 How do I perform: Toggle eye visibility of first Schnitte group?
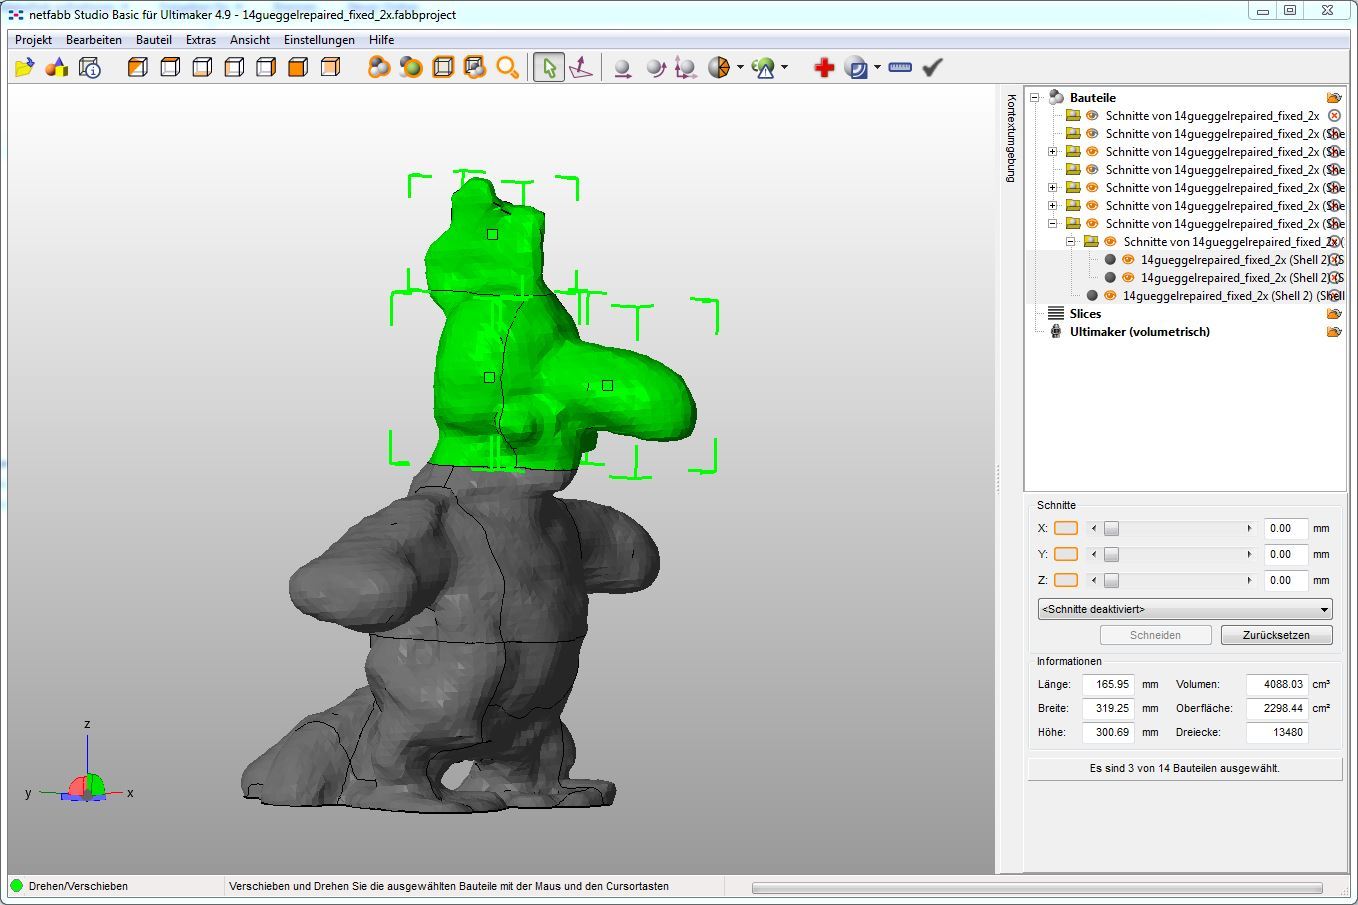click(x=1092, y=116)
